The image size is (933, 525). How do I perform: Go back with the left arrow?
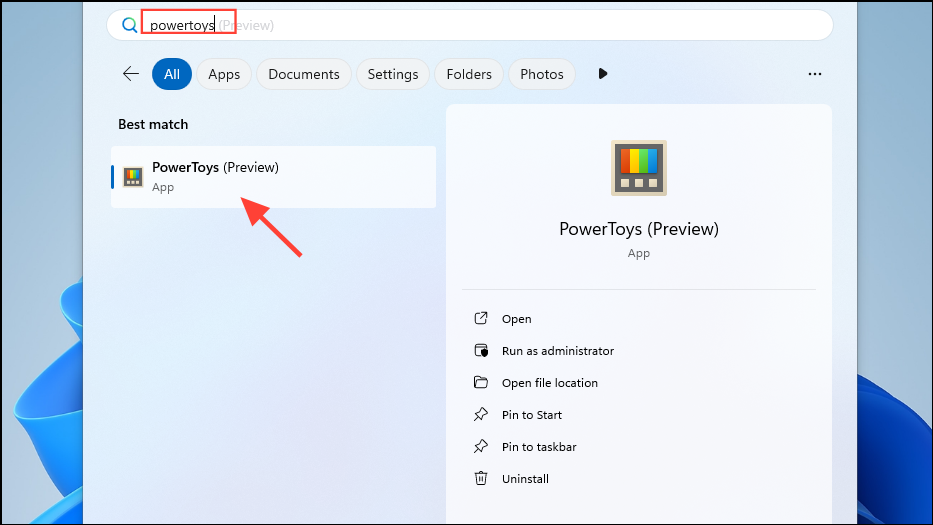coord(130,74)
